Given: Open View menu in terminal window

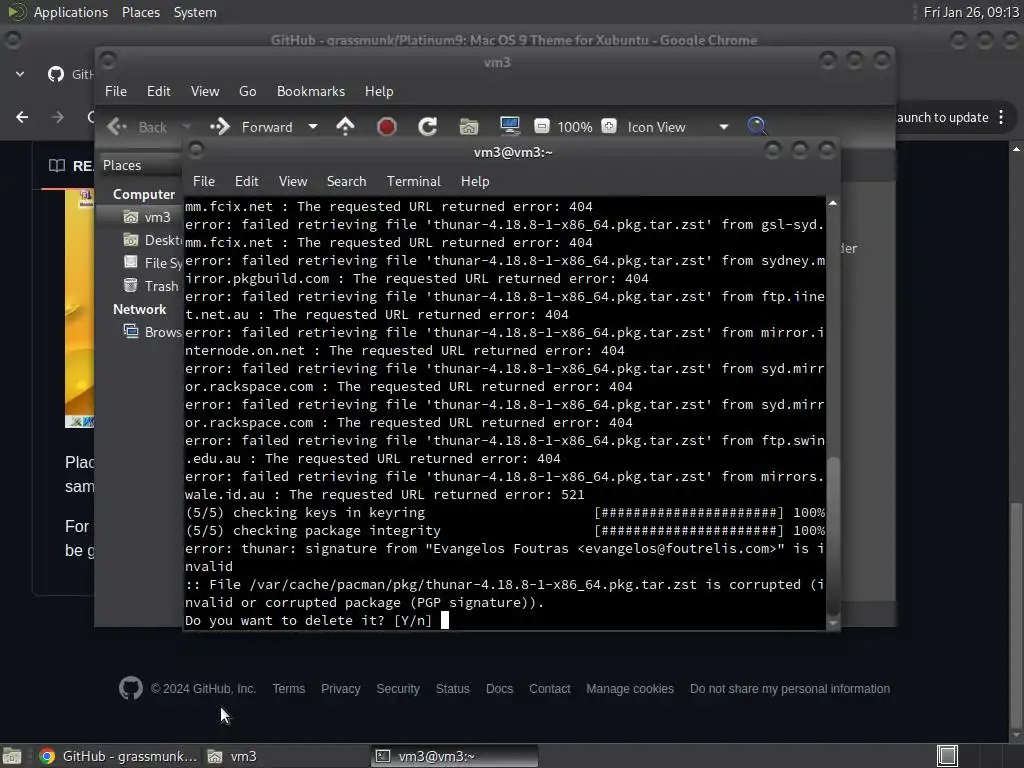Looking at the screenshot, I should [x=293, y=182].
